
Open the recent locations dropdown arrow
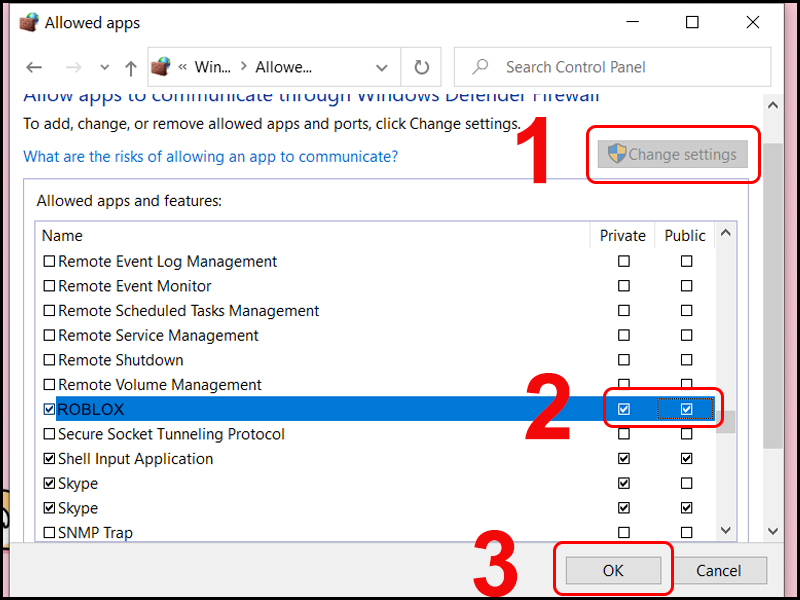105,67
